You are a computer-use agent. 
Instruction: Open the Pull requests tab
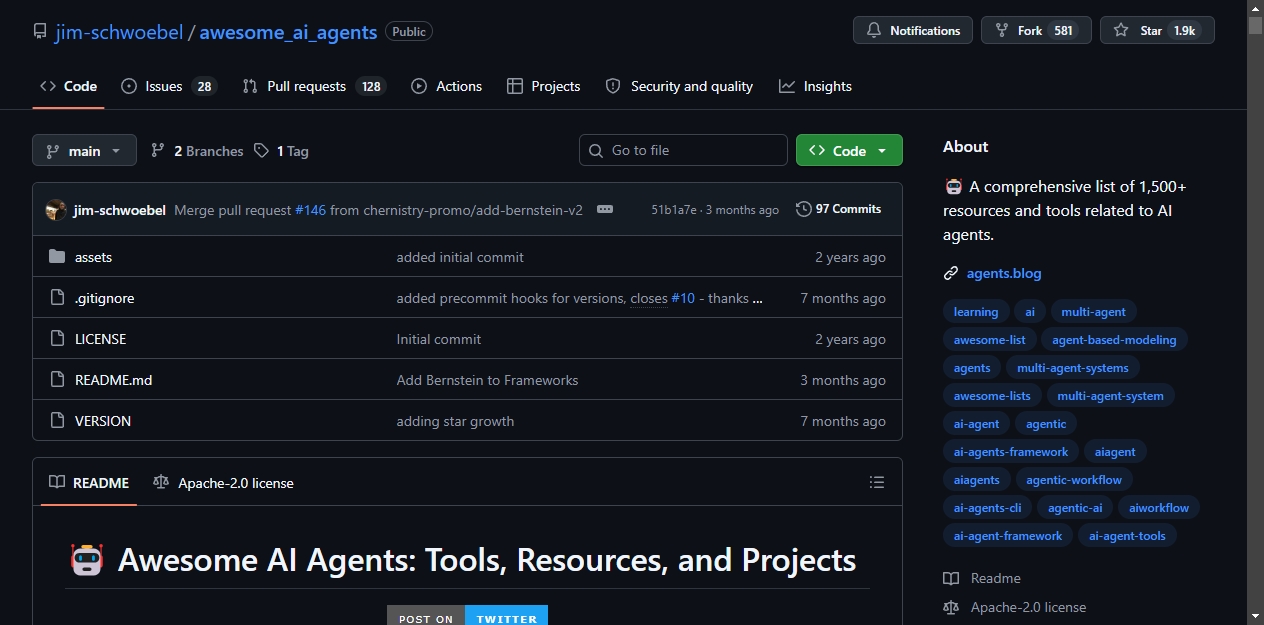point(314,86)
